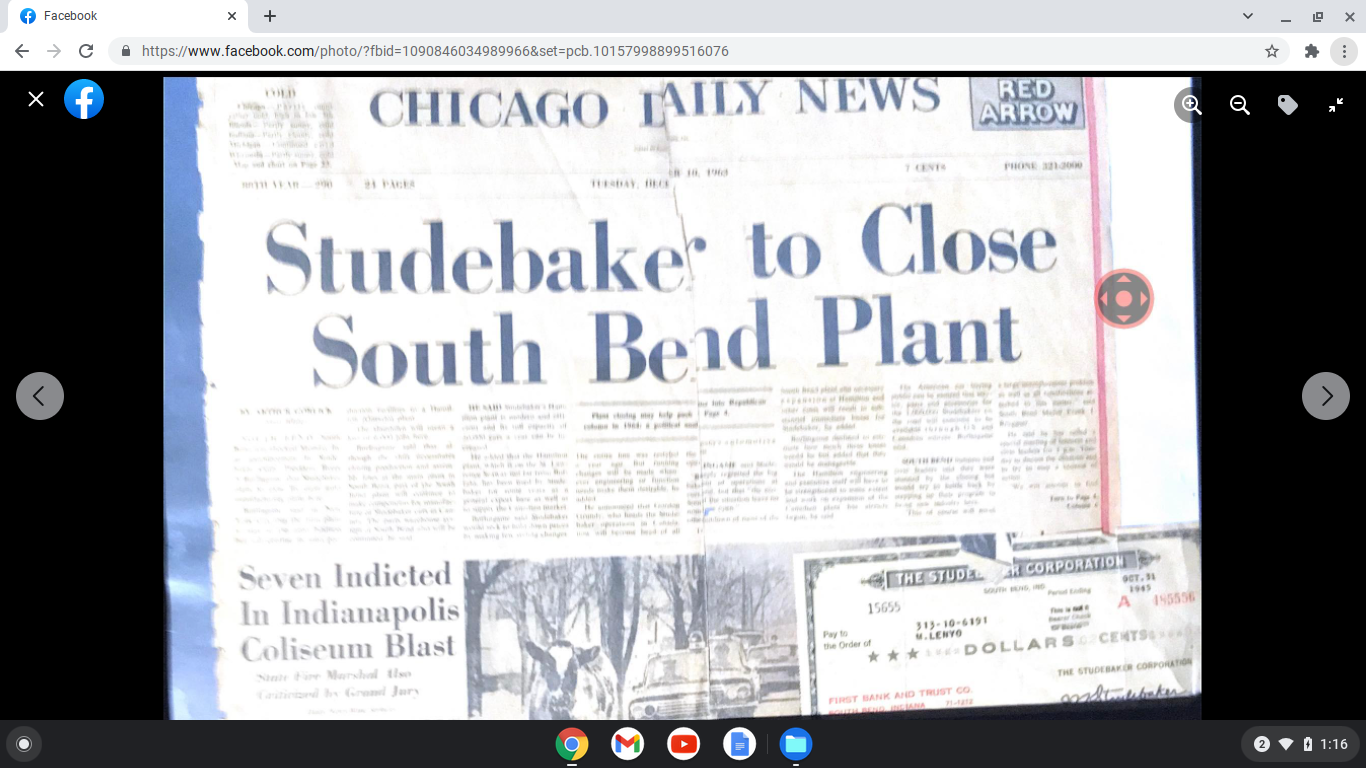The width and height of the screenshot is (1366, 768).
Task: Open Facebook home via logo
Action: (84, 99)
